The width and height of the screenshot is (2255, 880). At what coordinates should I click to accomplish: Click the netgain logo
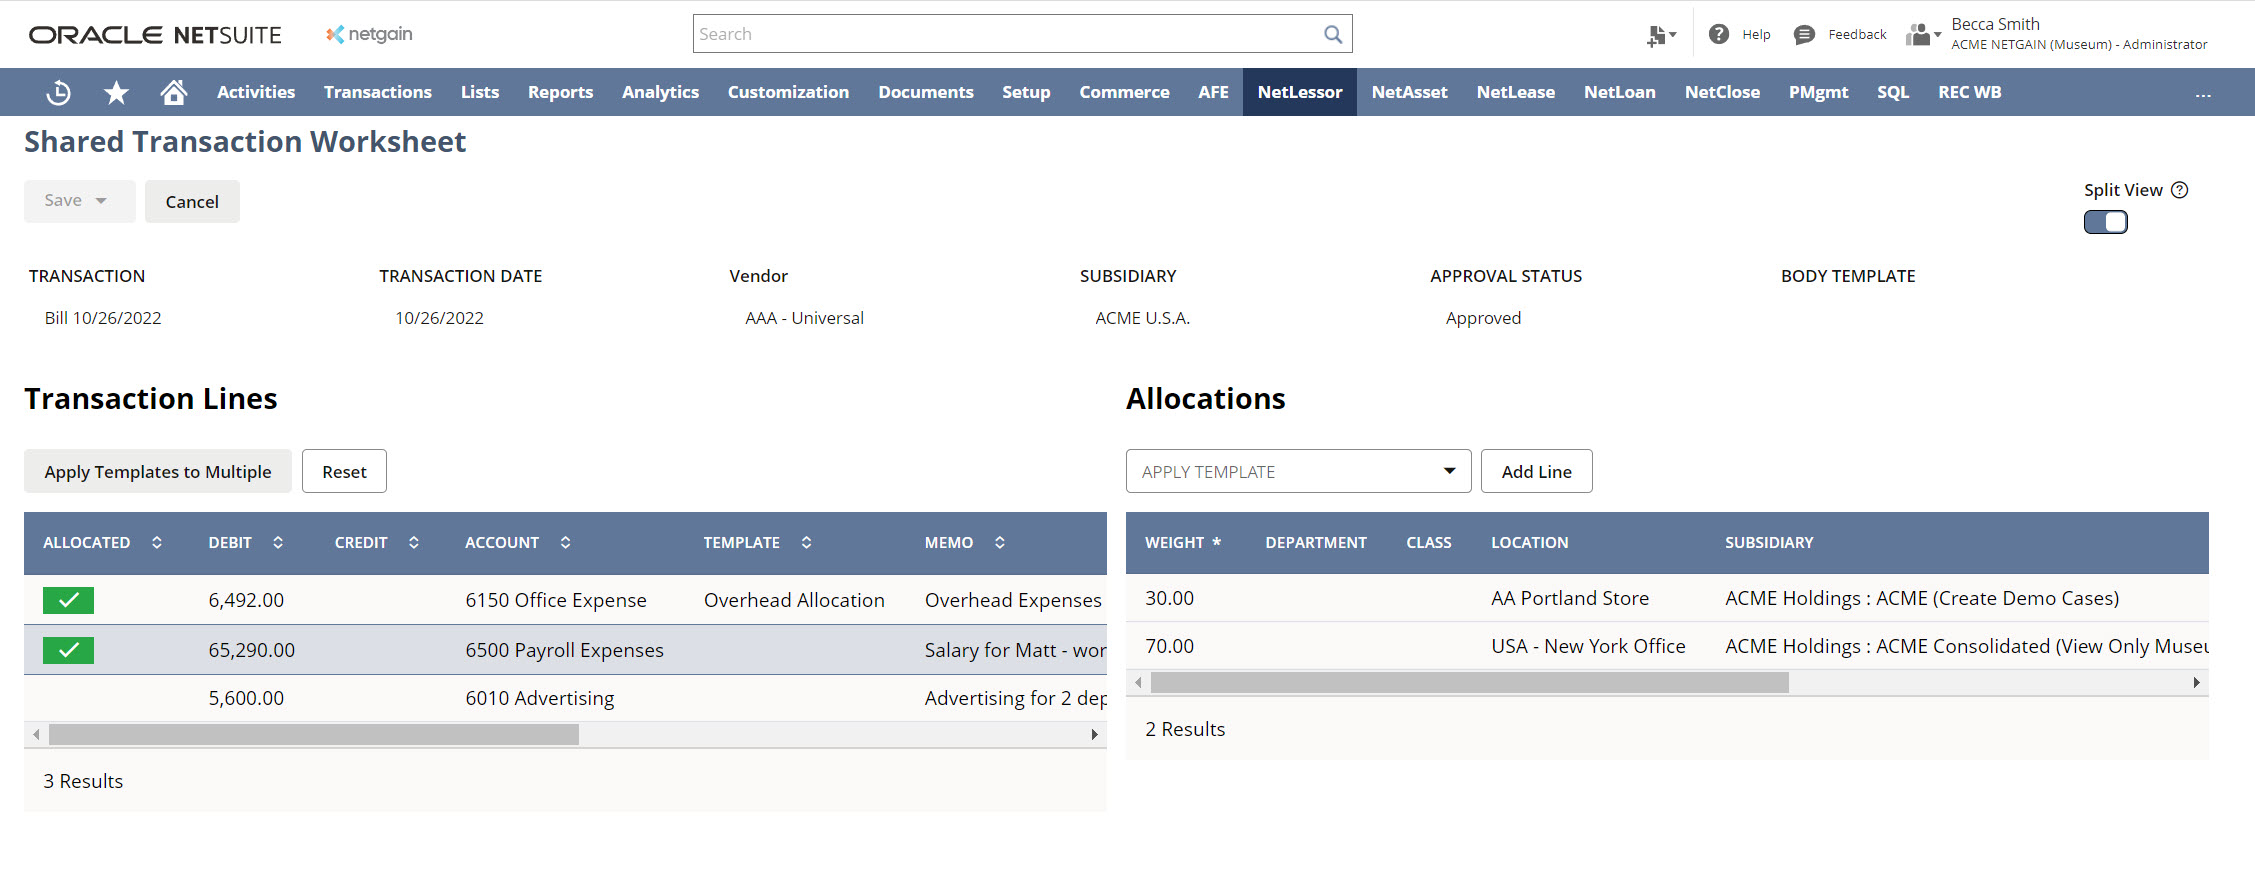tap(369, 34)
